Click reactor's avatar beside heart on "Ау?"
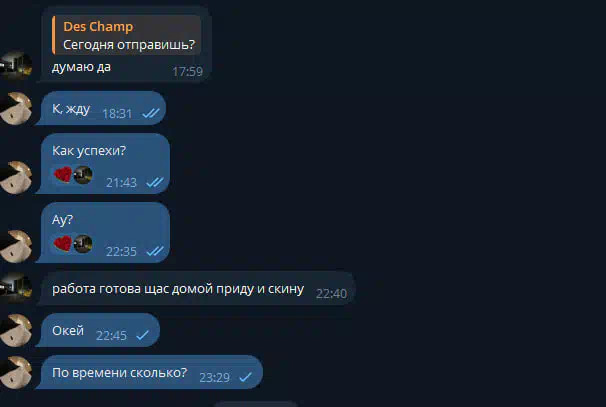Image resolution: width=606 pixels, height=407 pixels. click(83, 244)
